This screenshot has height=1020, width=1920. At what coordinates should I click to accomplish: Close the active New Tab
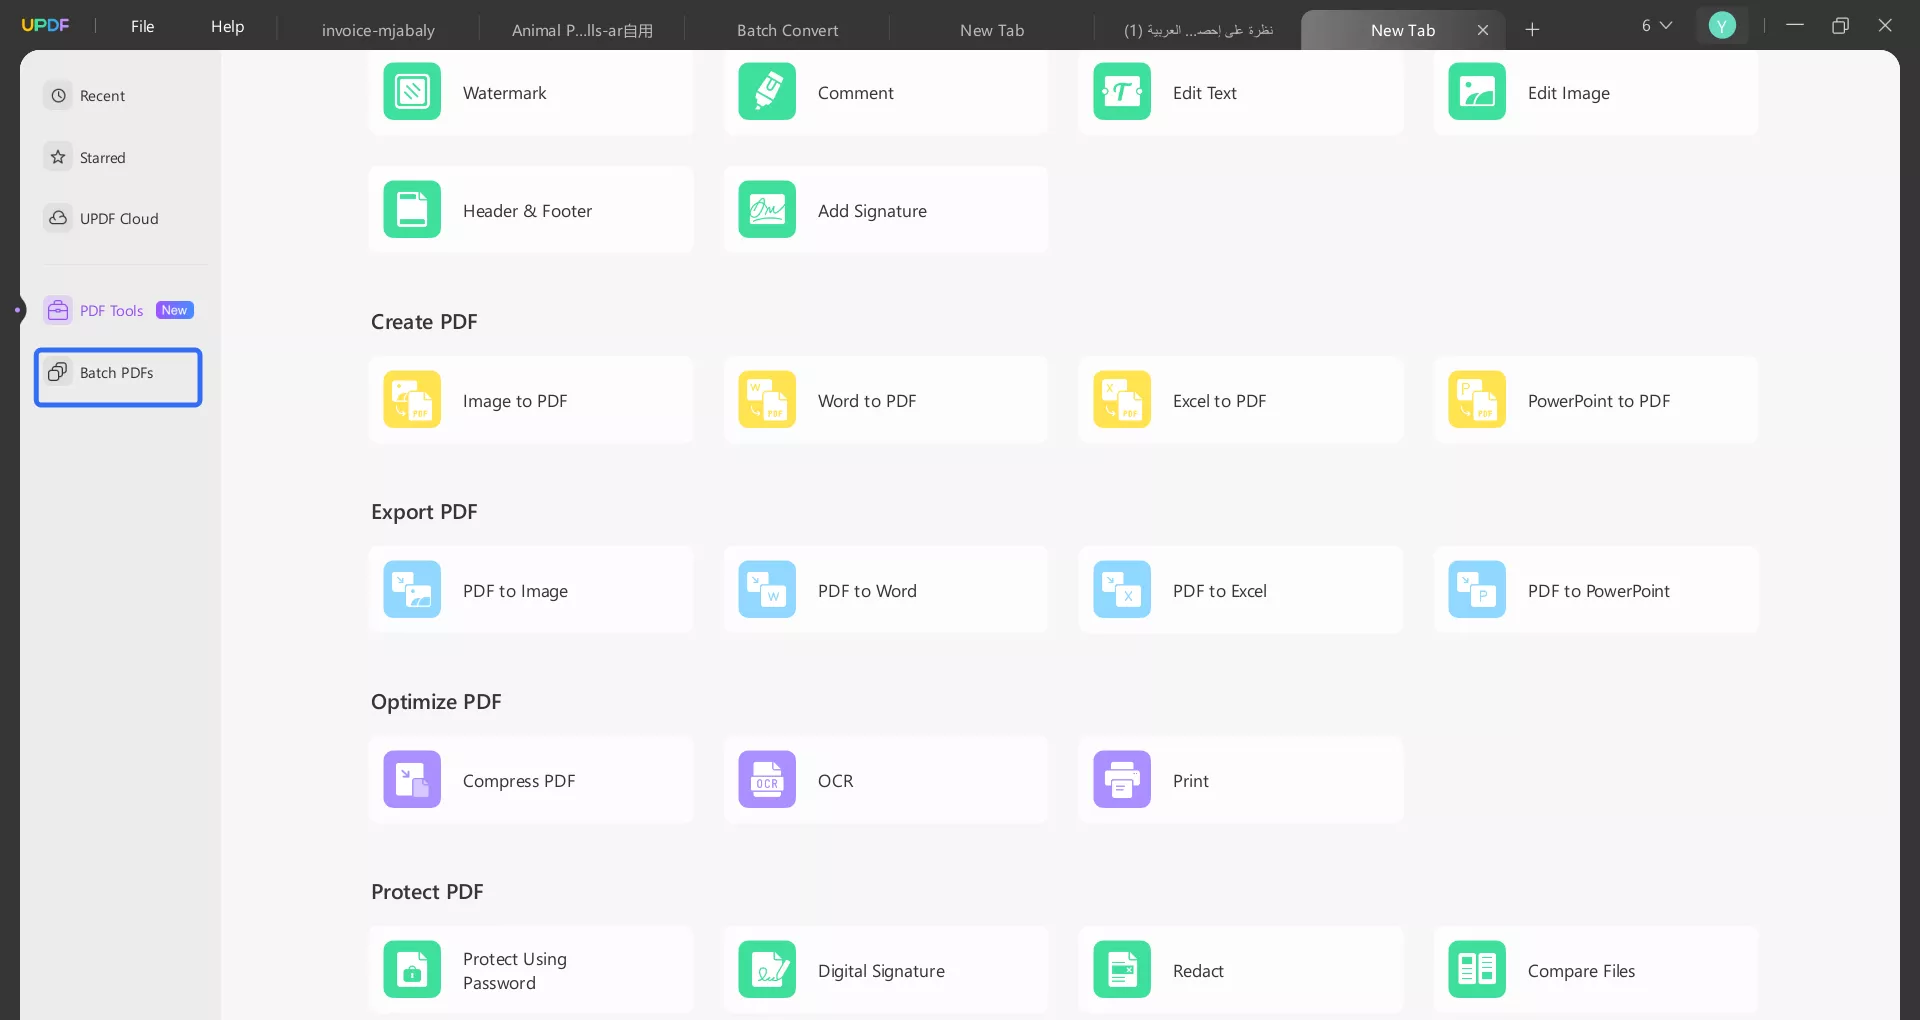tap(1483, 30)
